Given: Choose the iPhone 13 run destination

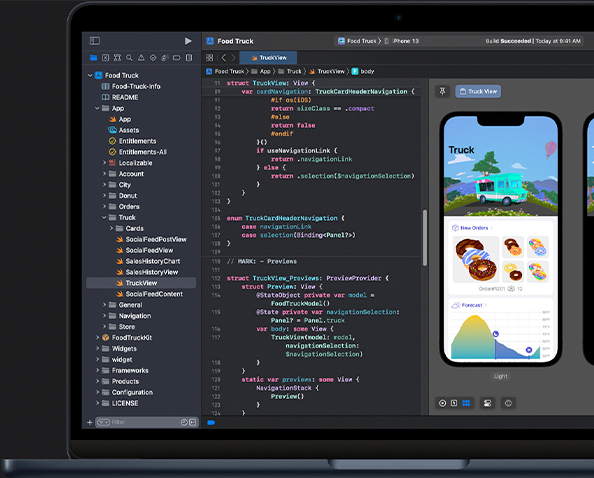Looking at the screenshot, I should (402, 41).
